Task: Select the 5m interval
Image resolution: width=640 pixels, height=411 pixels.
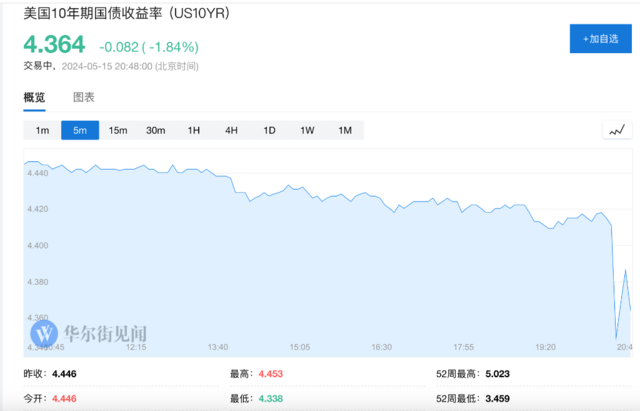Action: click(80, 130)
